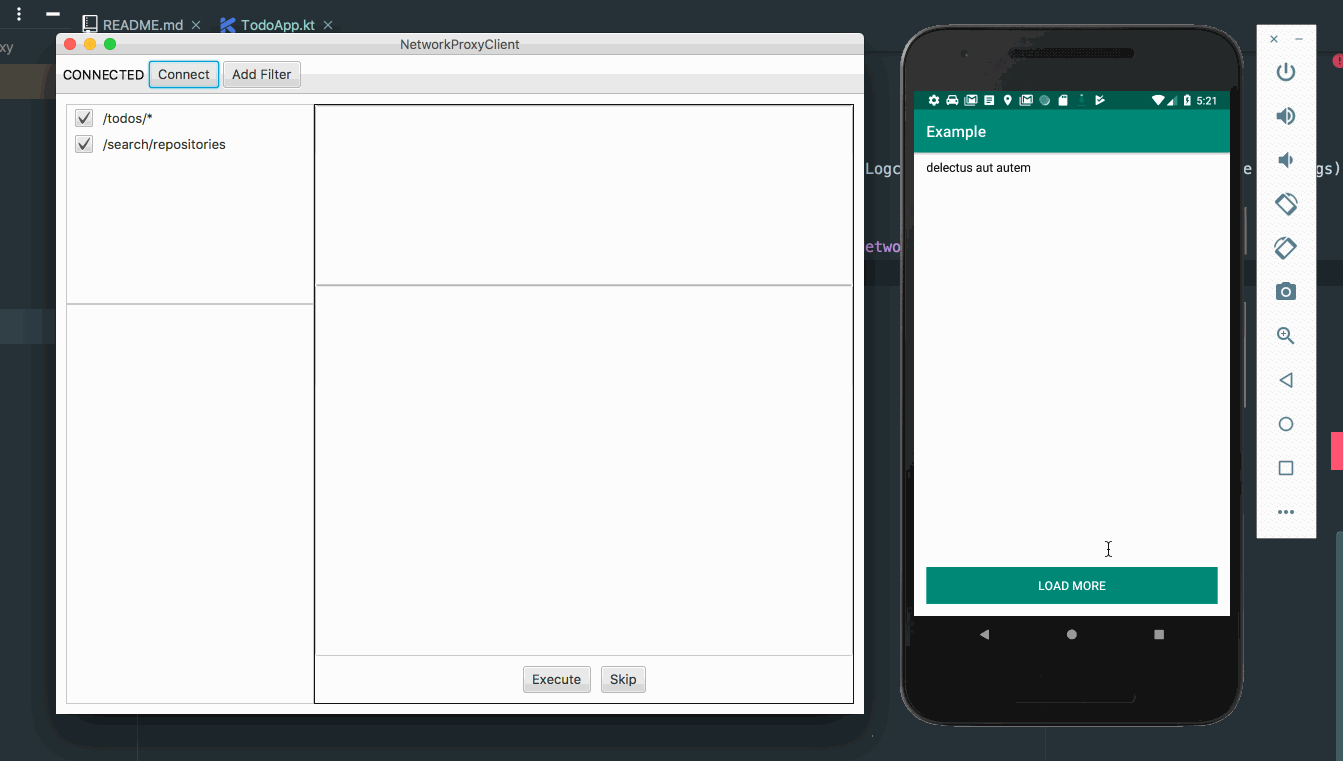Rotate emulator right icon
The width and height of the screenshot is (1343, 761).
[x=1286, y=247]
